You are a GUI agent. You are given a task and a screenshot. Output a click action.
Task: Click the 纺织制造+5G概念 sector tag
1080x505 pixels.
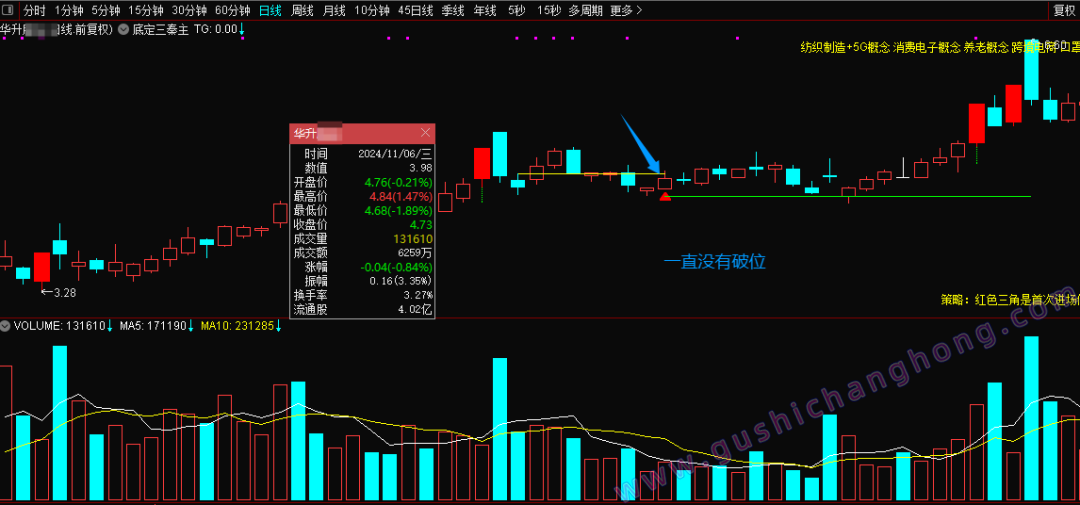point(844,48)
